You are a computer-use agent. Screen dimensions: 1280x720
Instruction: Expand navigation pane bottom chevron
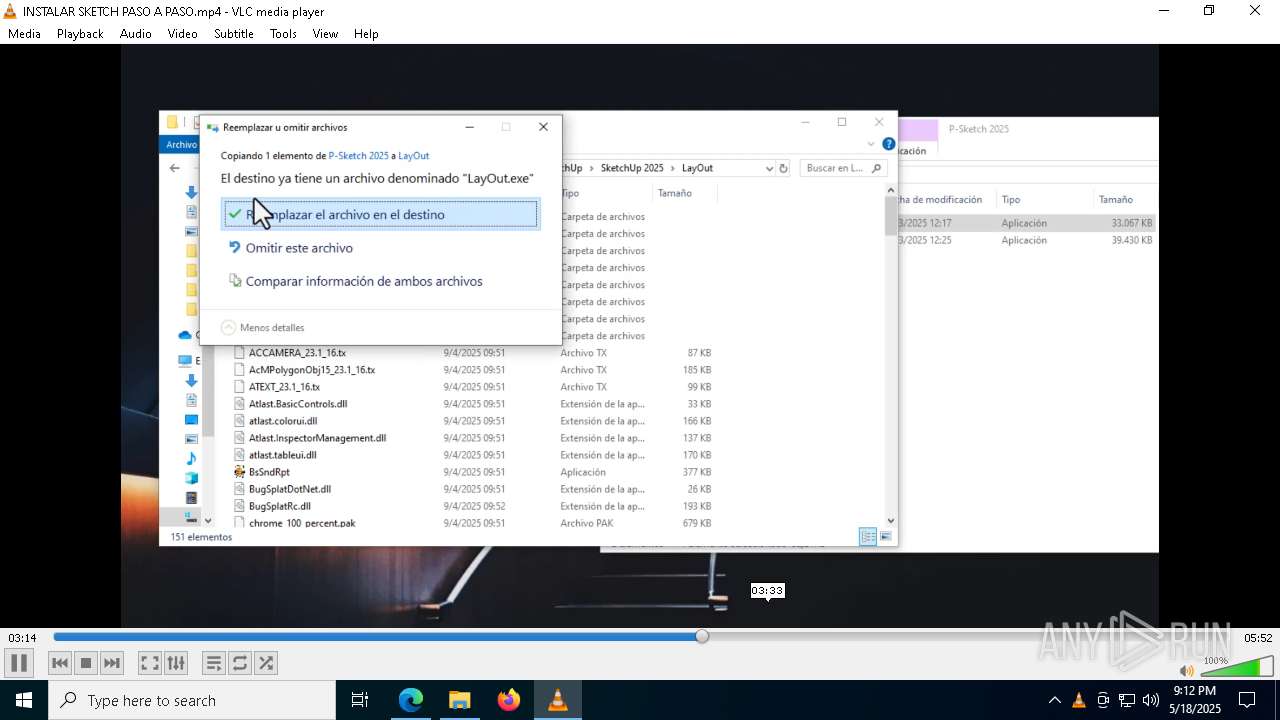[208, 520]
